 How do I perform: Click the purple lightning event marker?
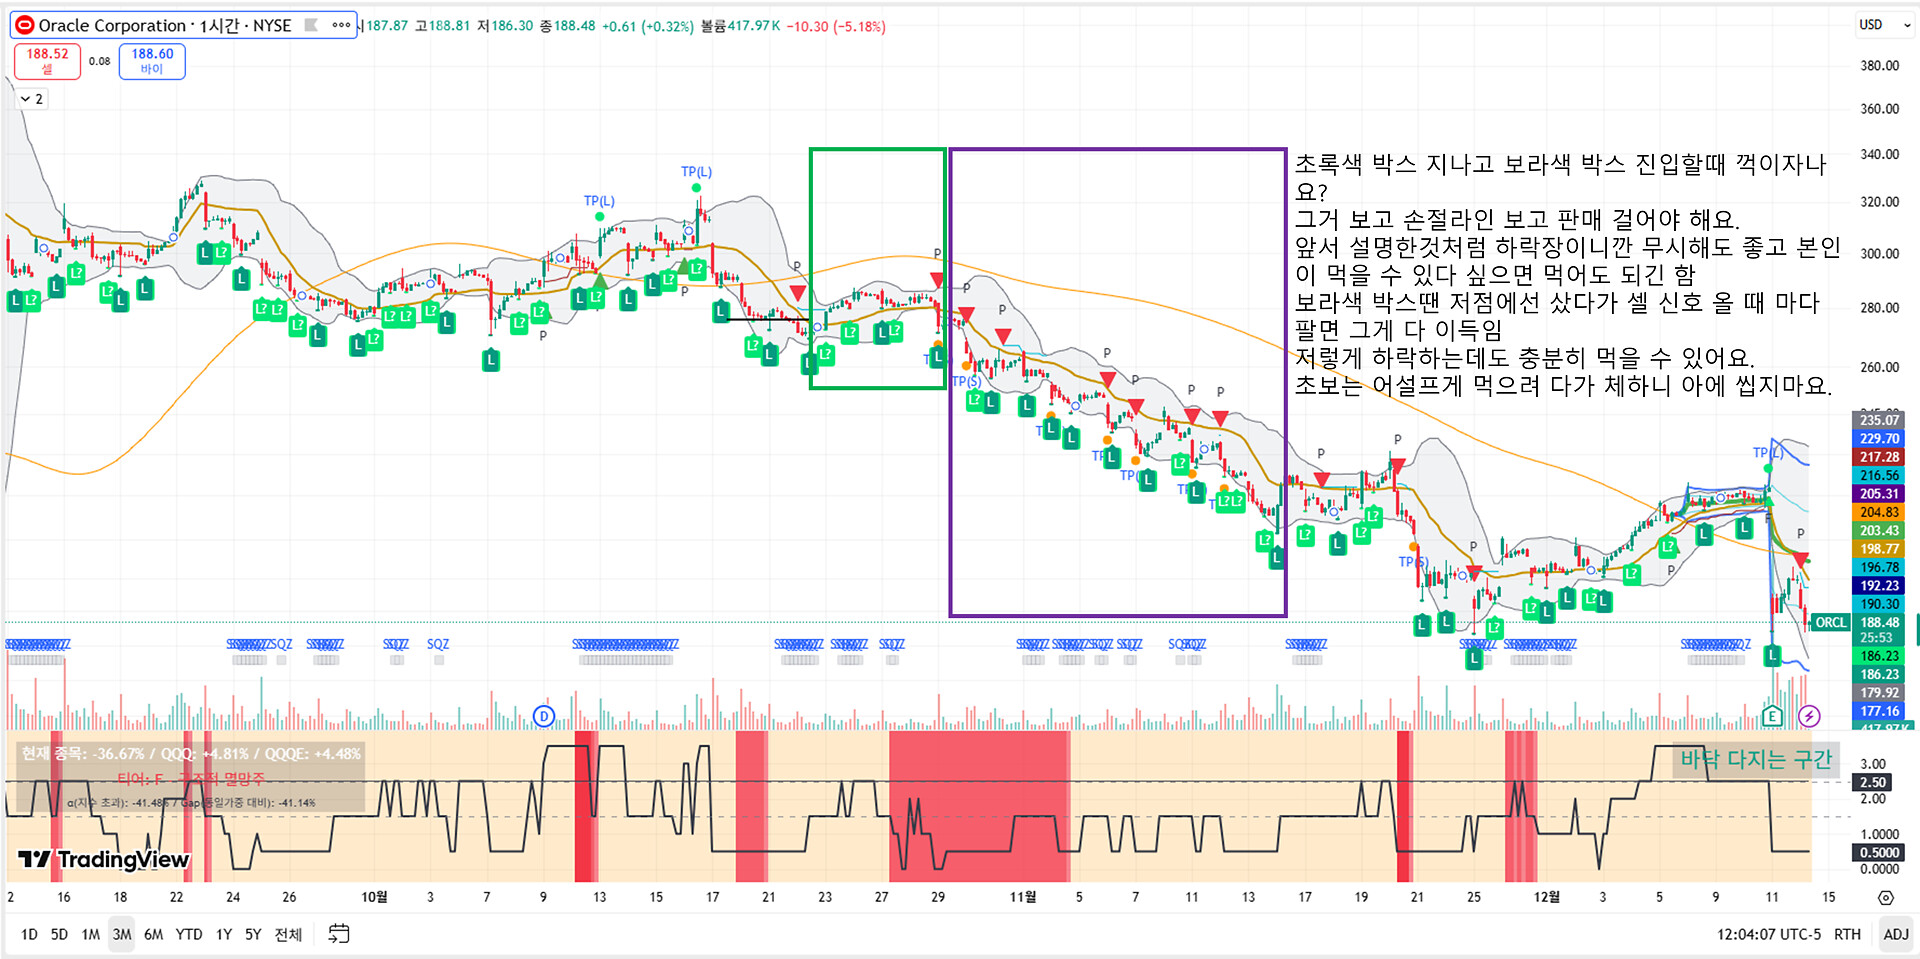pos(1809,716)
